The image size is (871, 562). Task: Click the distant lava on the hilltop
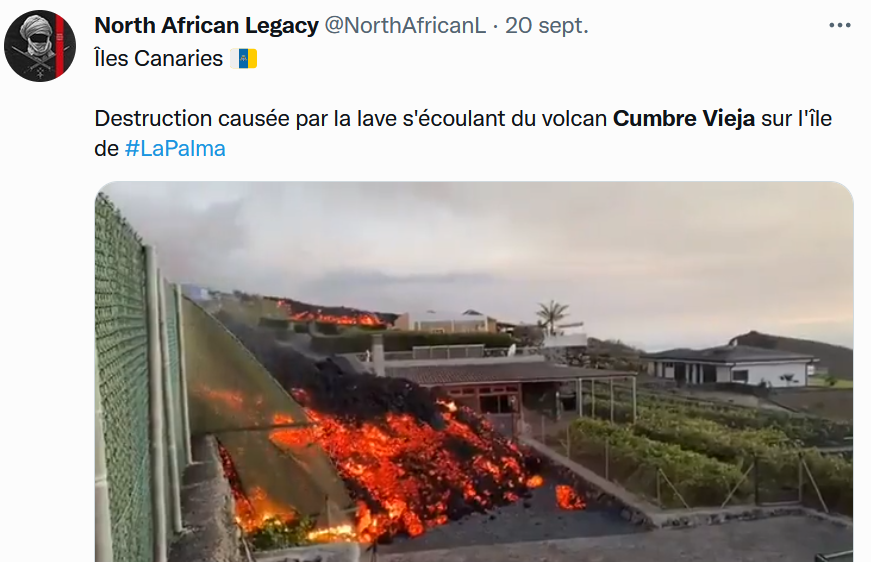[x=339, y=318]
